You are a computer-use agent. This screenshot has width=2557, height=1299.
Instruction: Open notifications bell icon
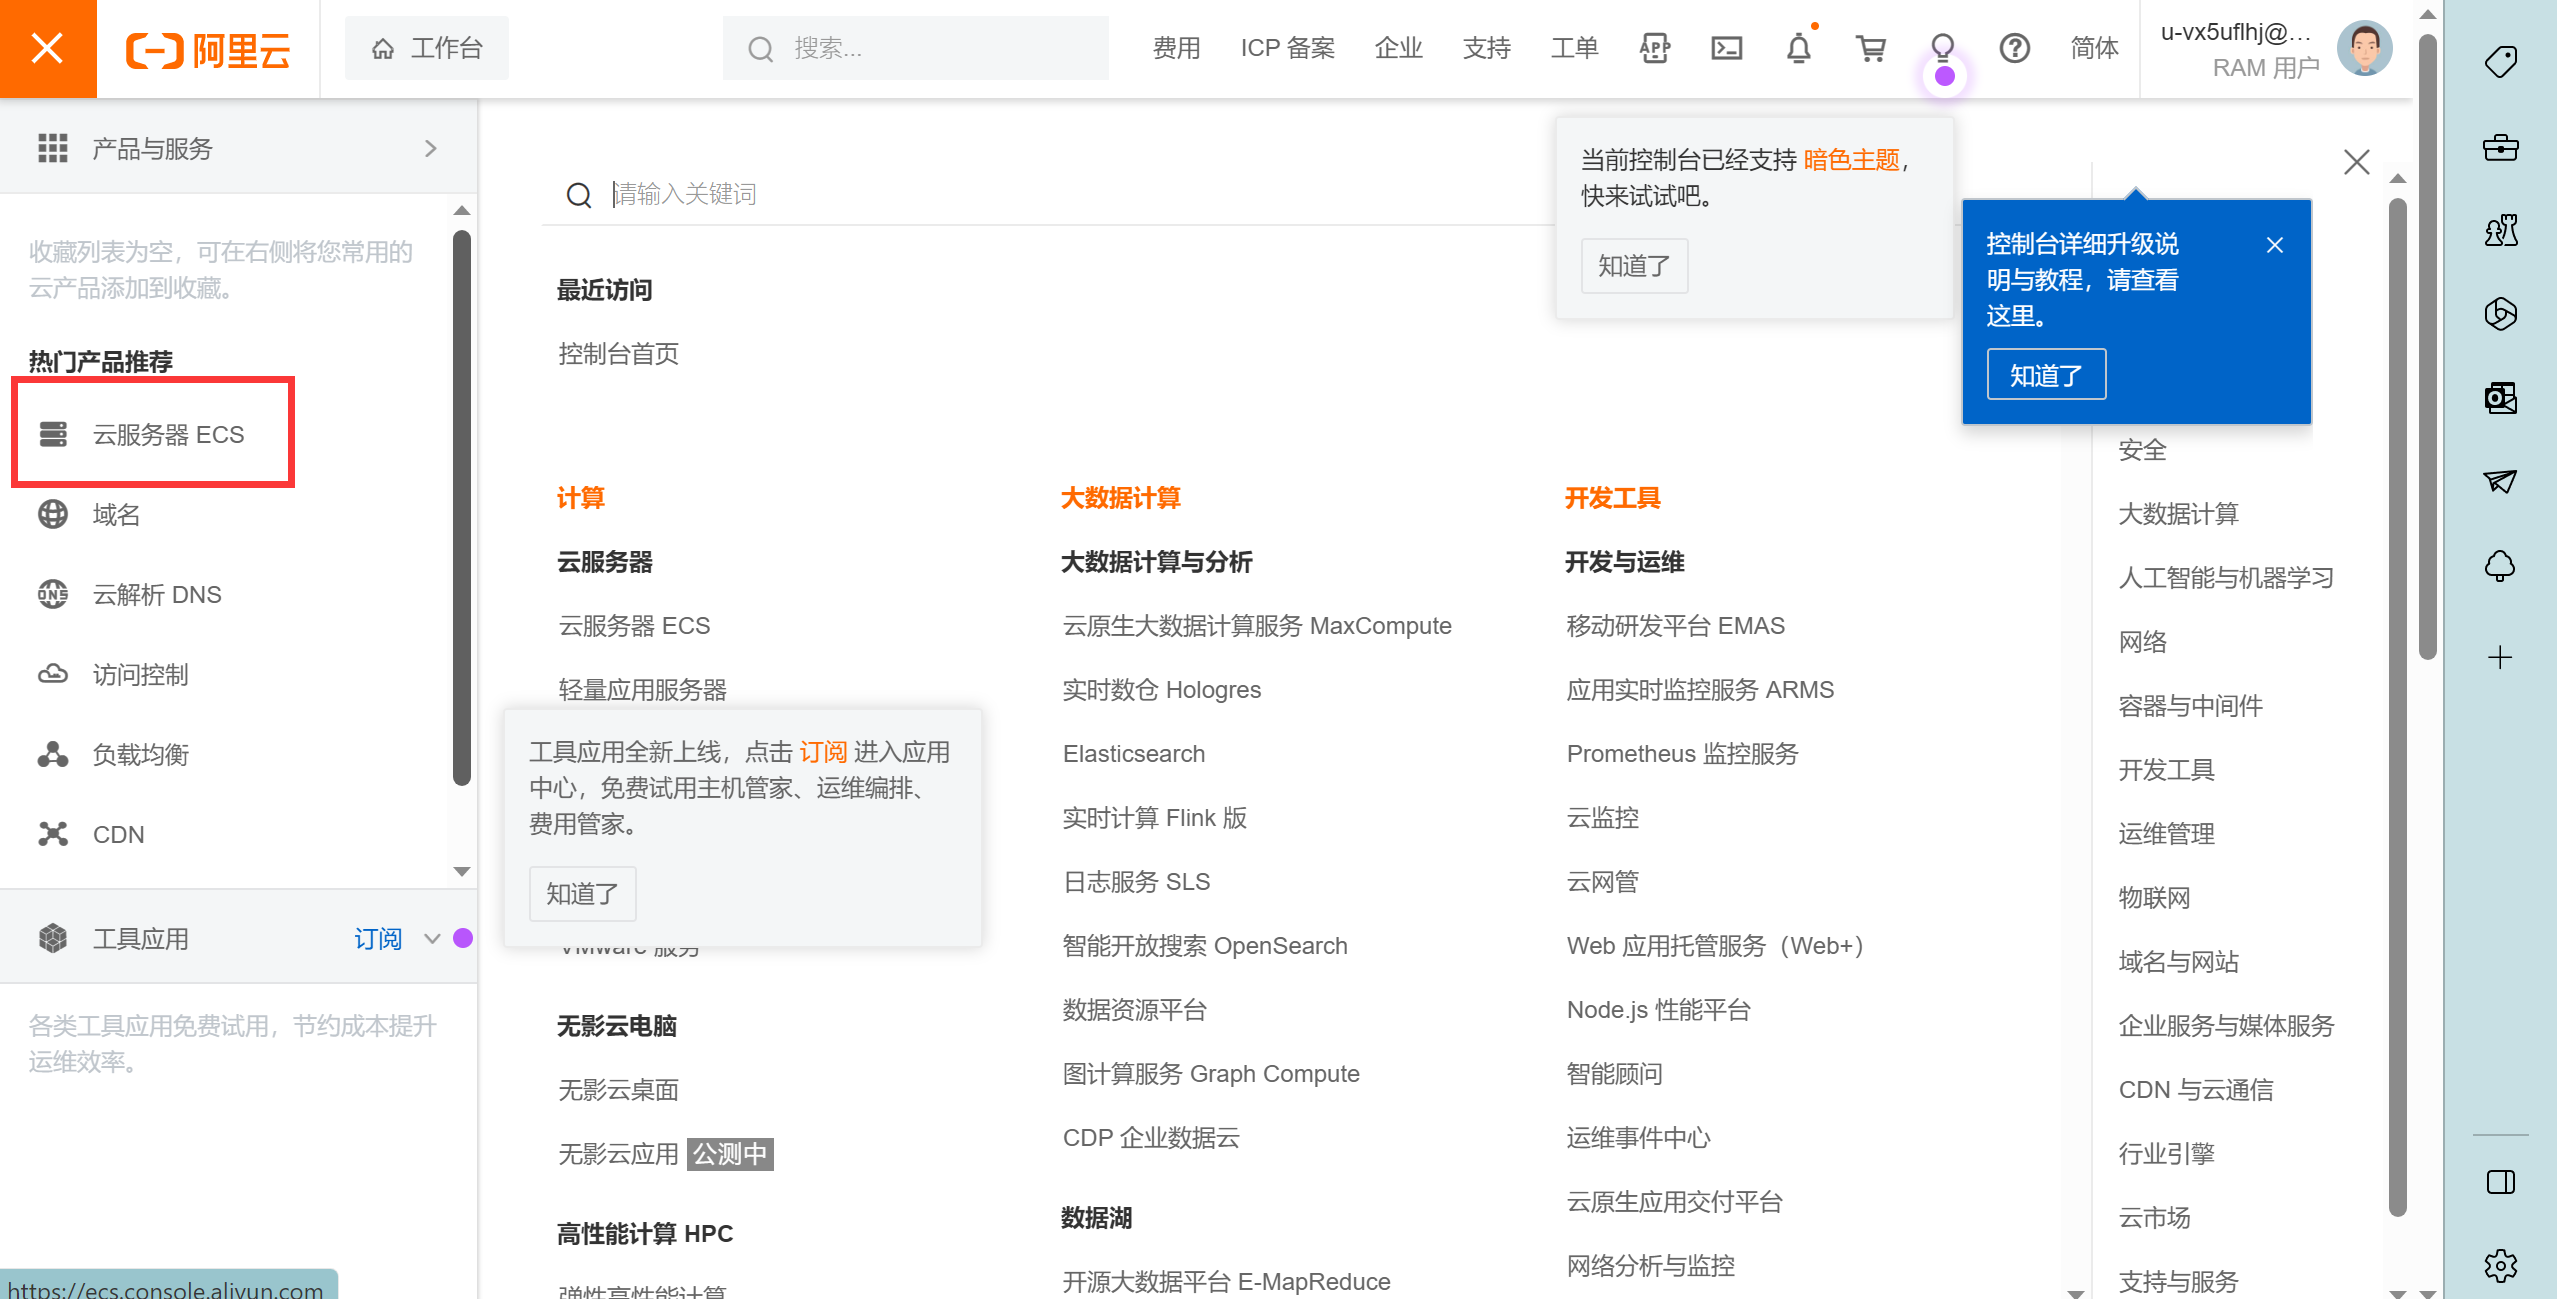pos(1798,48)
